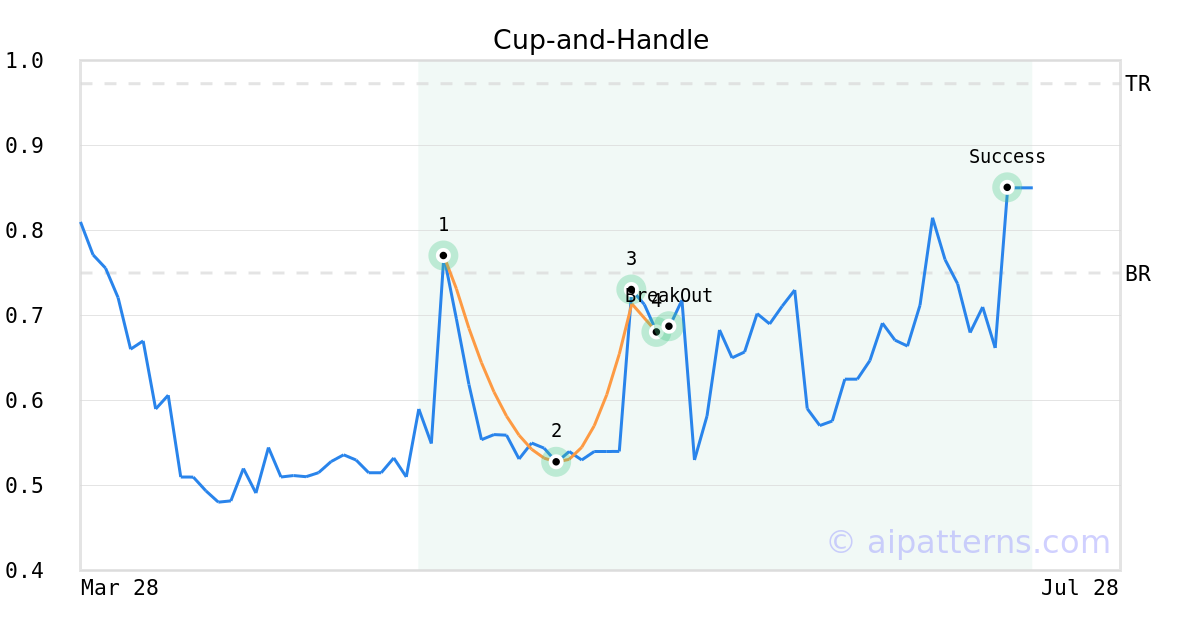
Task: Click the 0.6 y-axis label
Action: [24, 401]
